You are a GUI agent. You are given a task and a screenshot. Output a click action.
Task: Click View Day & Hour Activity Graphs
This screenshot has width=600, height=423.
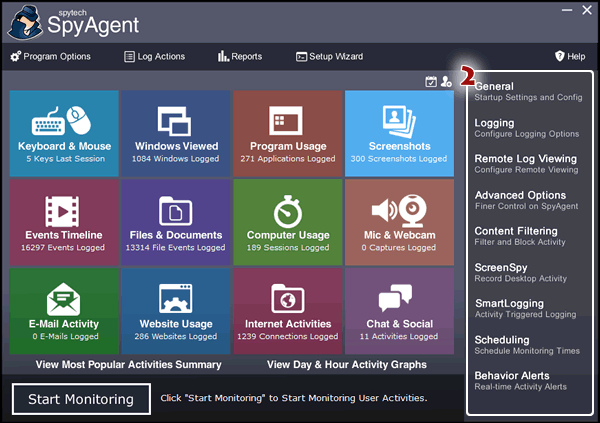(346, 365)
